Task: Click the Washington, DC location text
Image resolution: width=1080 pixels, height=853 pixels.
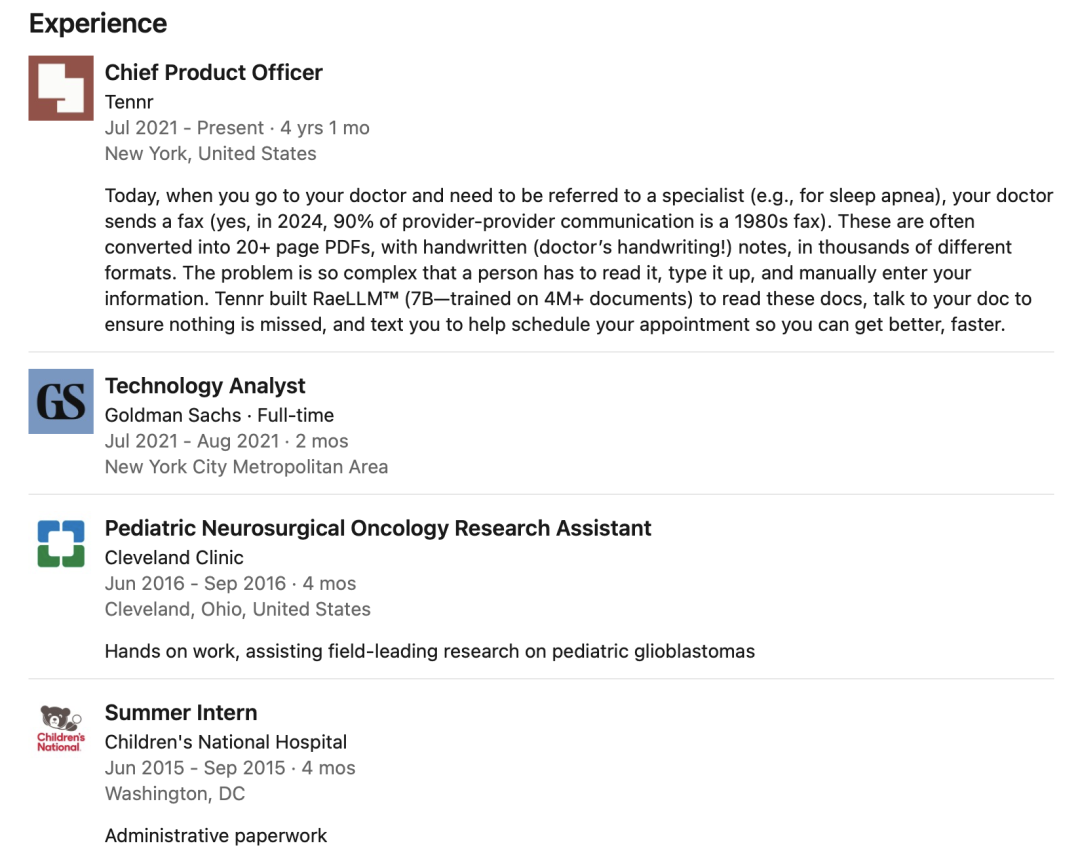Action: click(x=174, y=794)
